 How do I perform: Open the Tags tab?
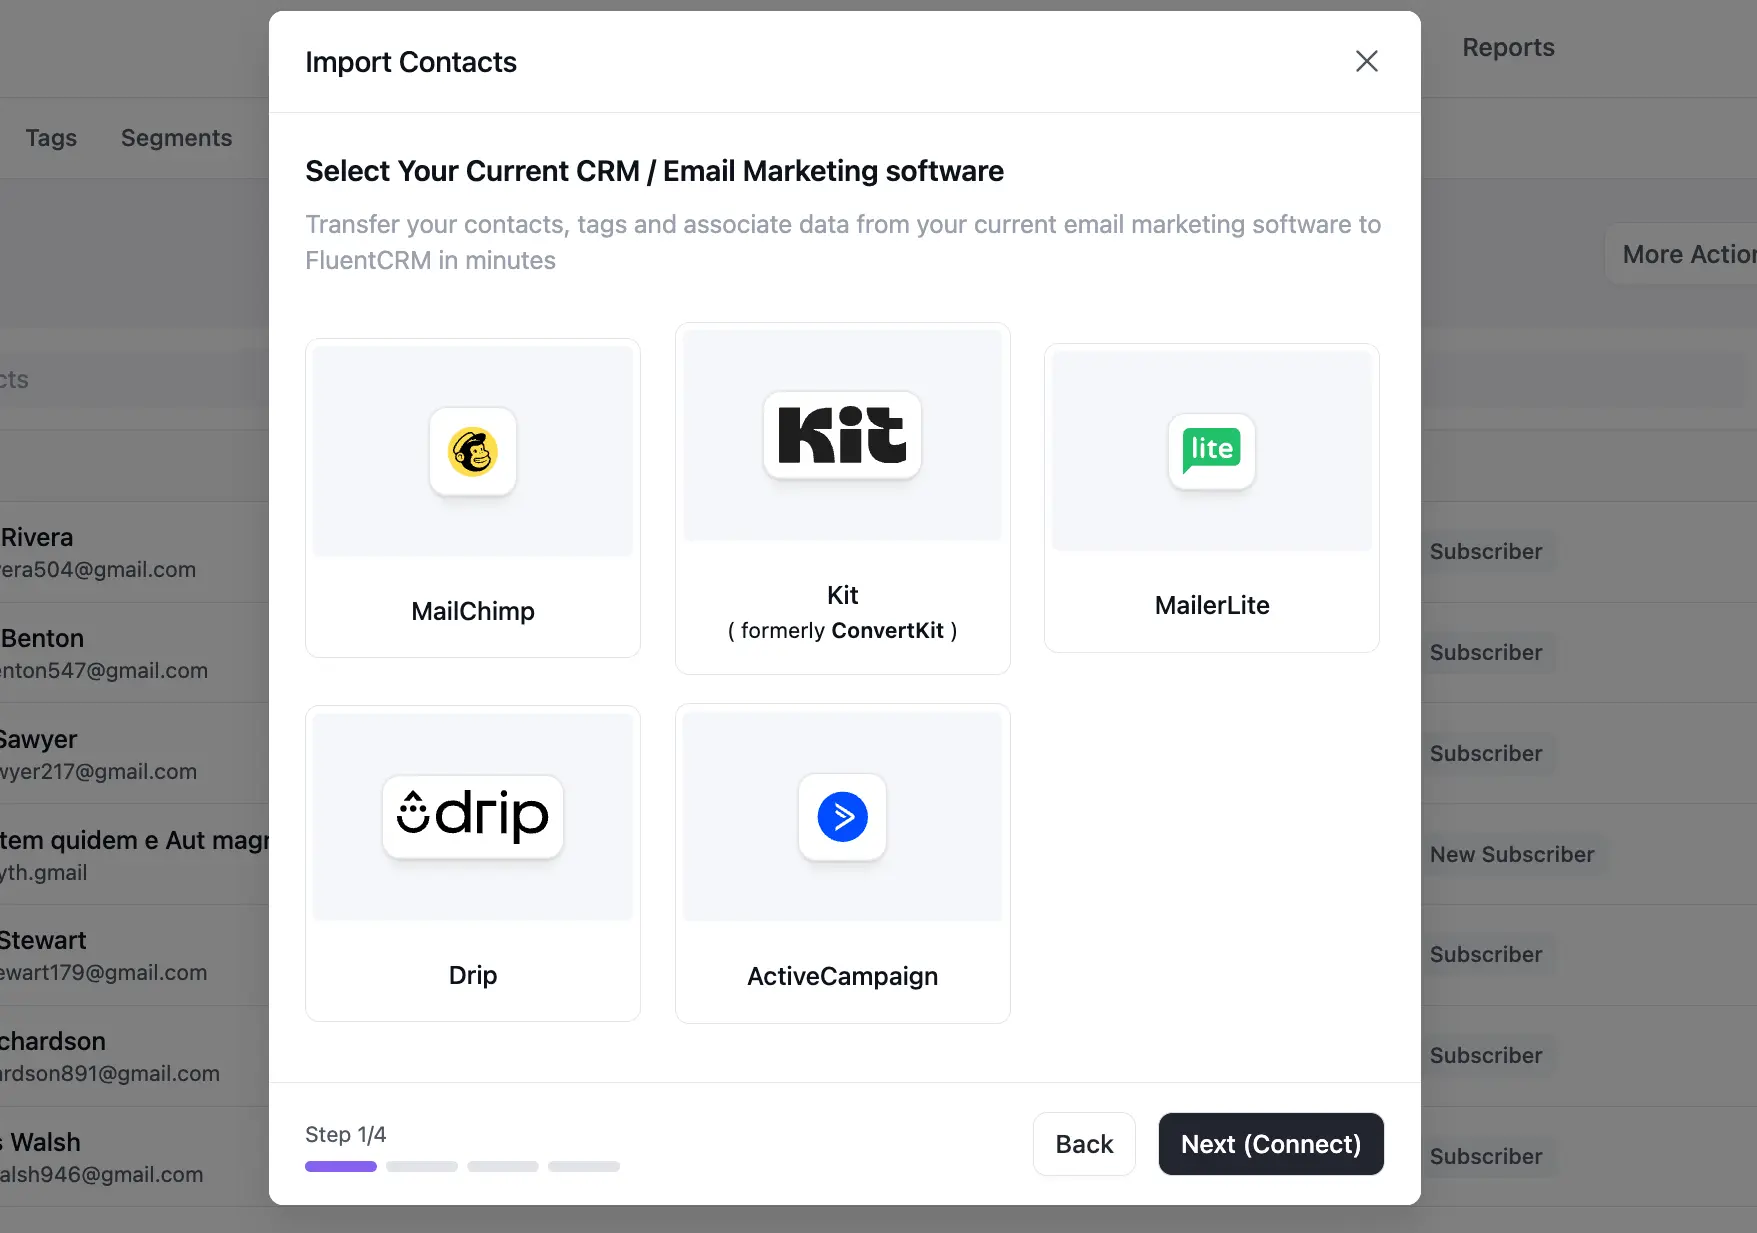point(51,138)
